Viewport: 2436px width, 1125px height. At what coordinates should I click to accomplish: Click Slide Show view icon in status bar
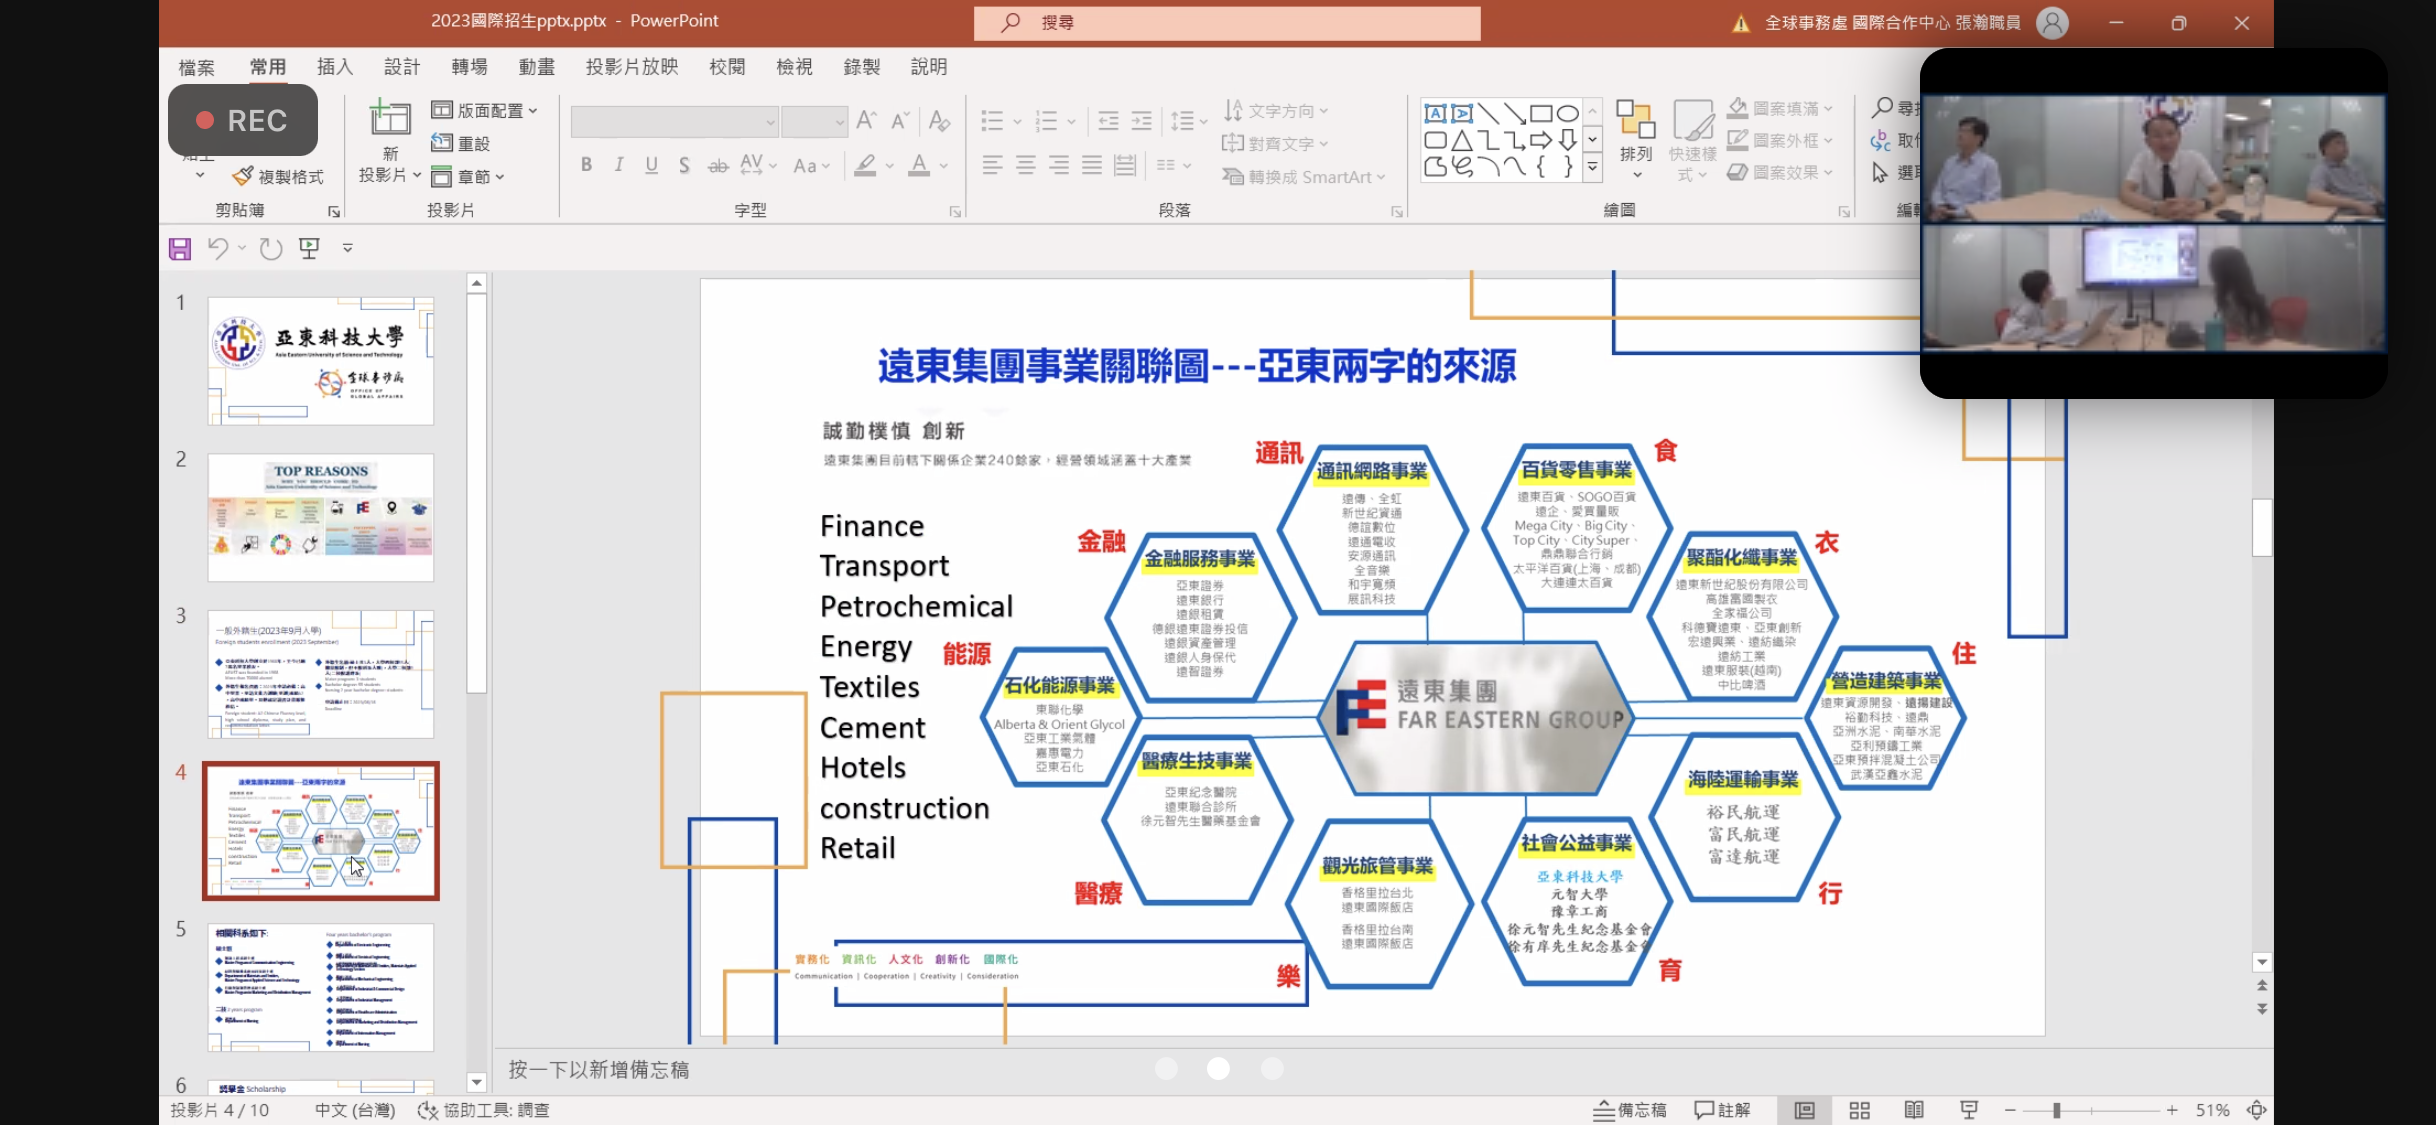click(x=1968, y=1110)
